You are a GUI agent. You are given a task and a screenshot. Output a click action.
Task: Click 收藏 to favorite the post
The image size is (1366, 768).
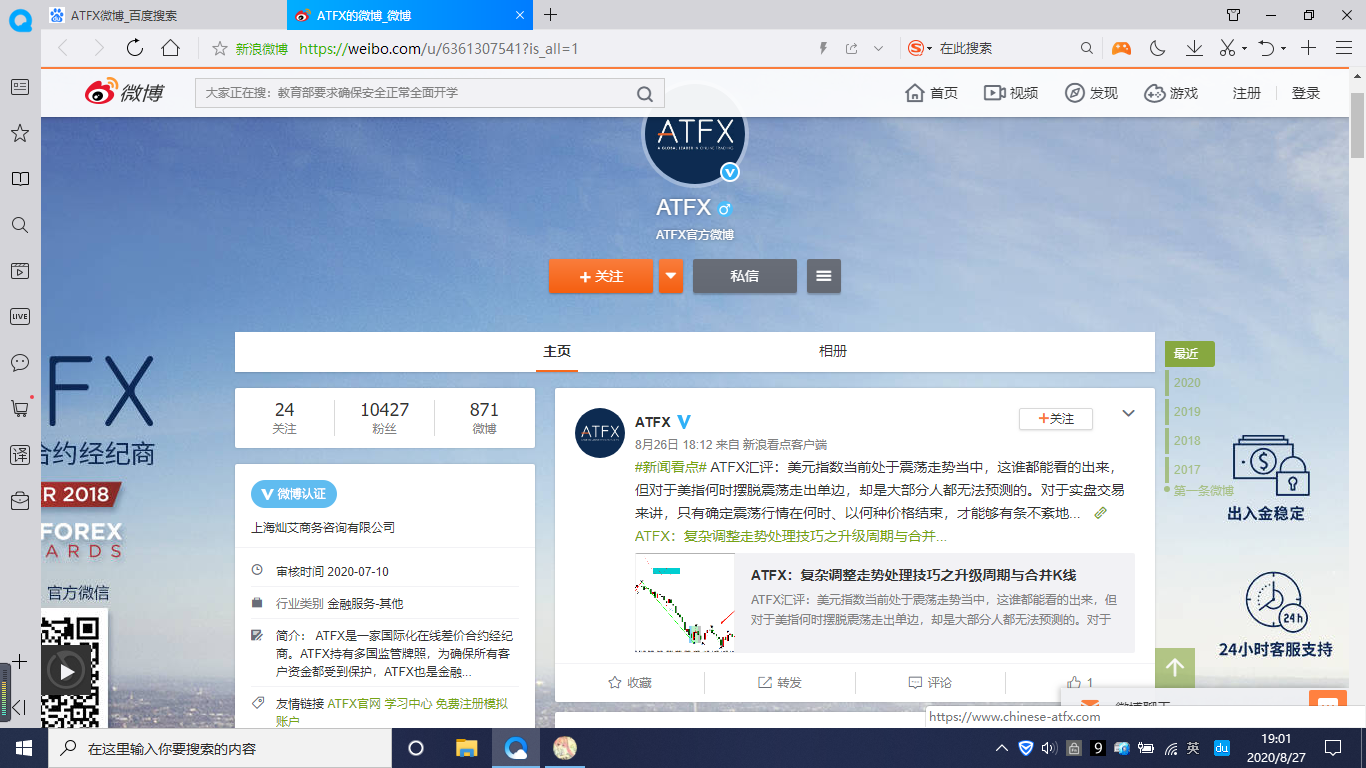click(x=630, y=682)
